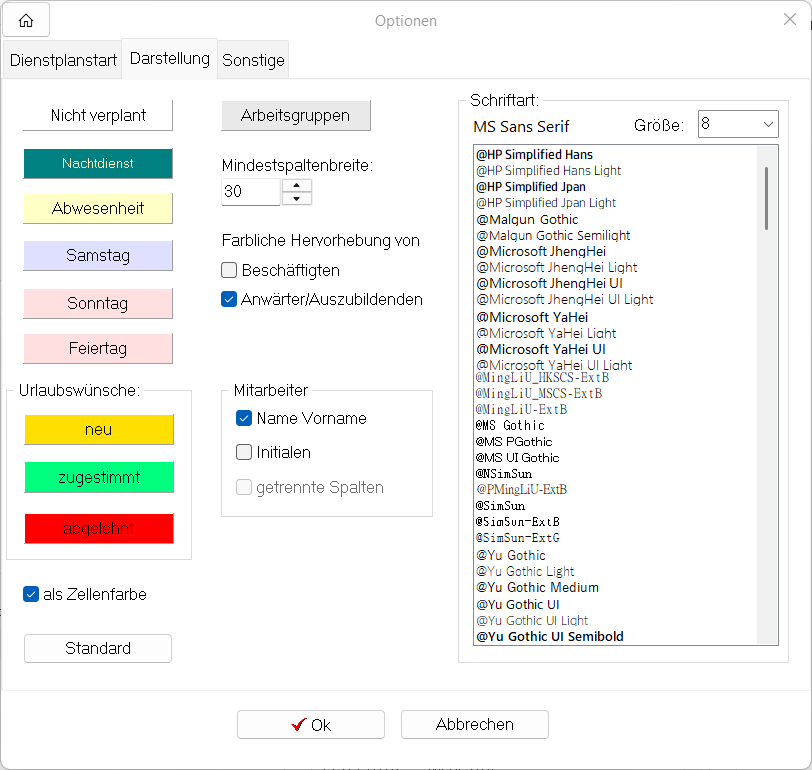Viewport: 812px width, 770px height.
Task: Open the Sonstige tab
Action: 253,60
